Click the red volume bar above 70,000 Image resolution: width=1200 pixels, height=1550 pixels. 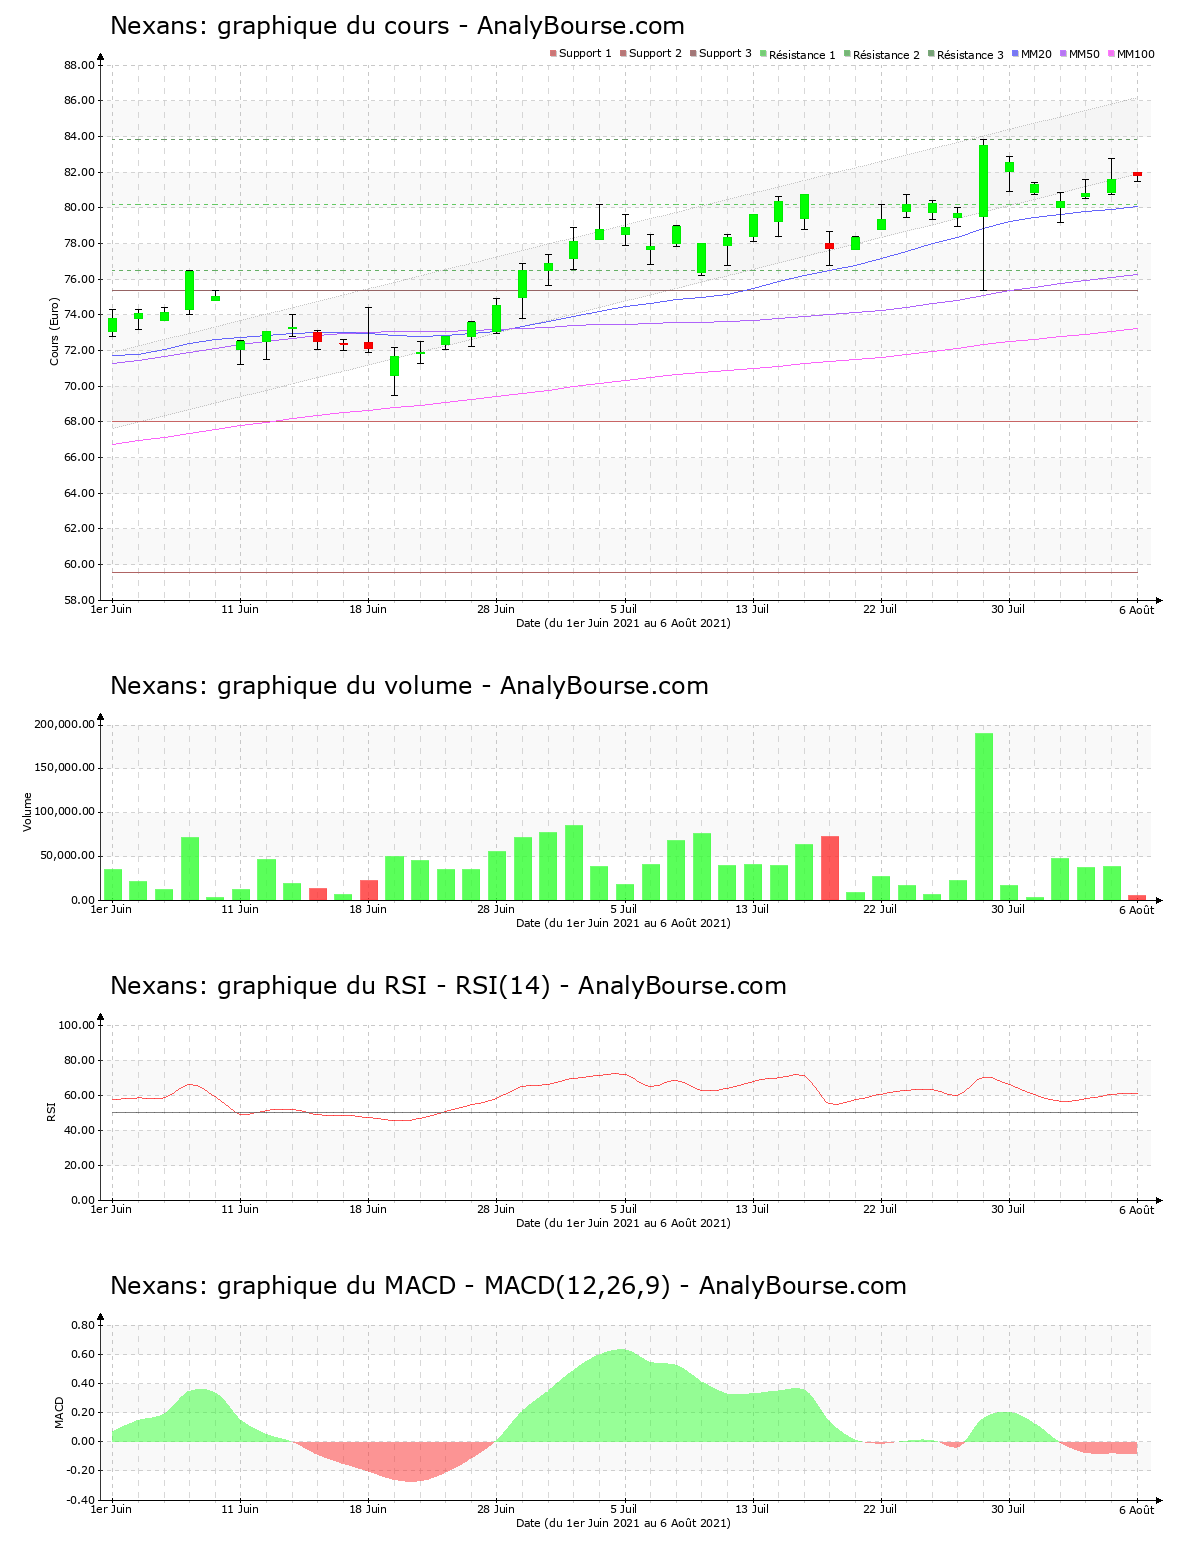click(830, 868)
